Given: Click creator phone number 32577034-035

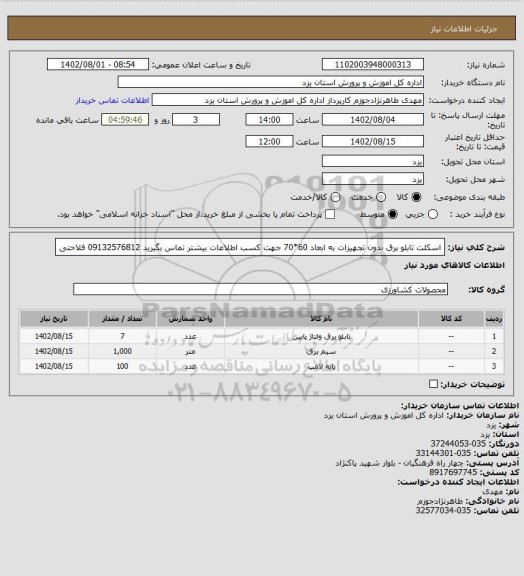Looking at the screenshot, I should (443, 511).
